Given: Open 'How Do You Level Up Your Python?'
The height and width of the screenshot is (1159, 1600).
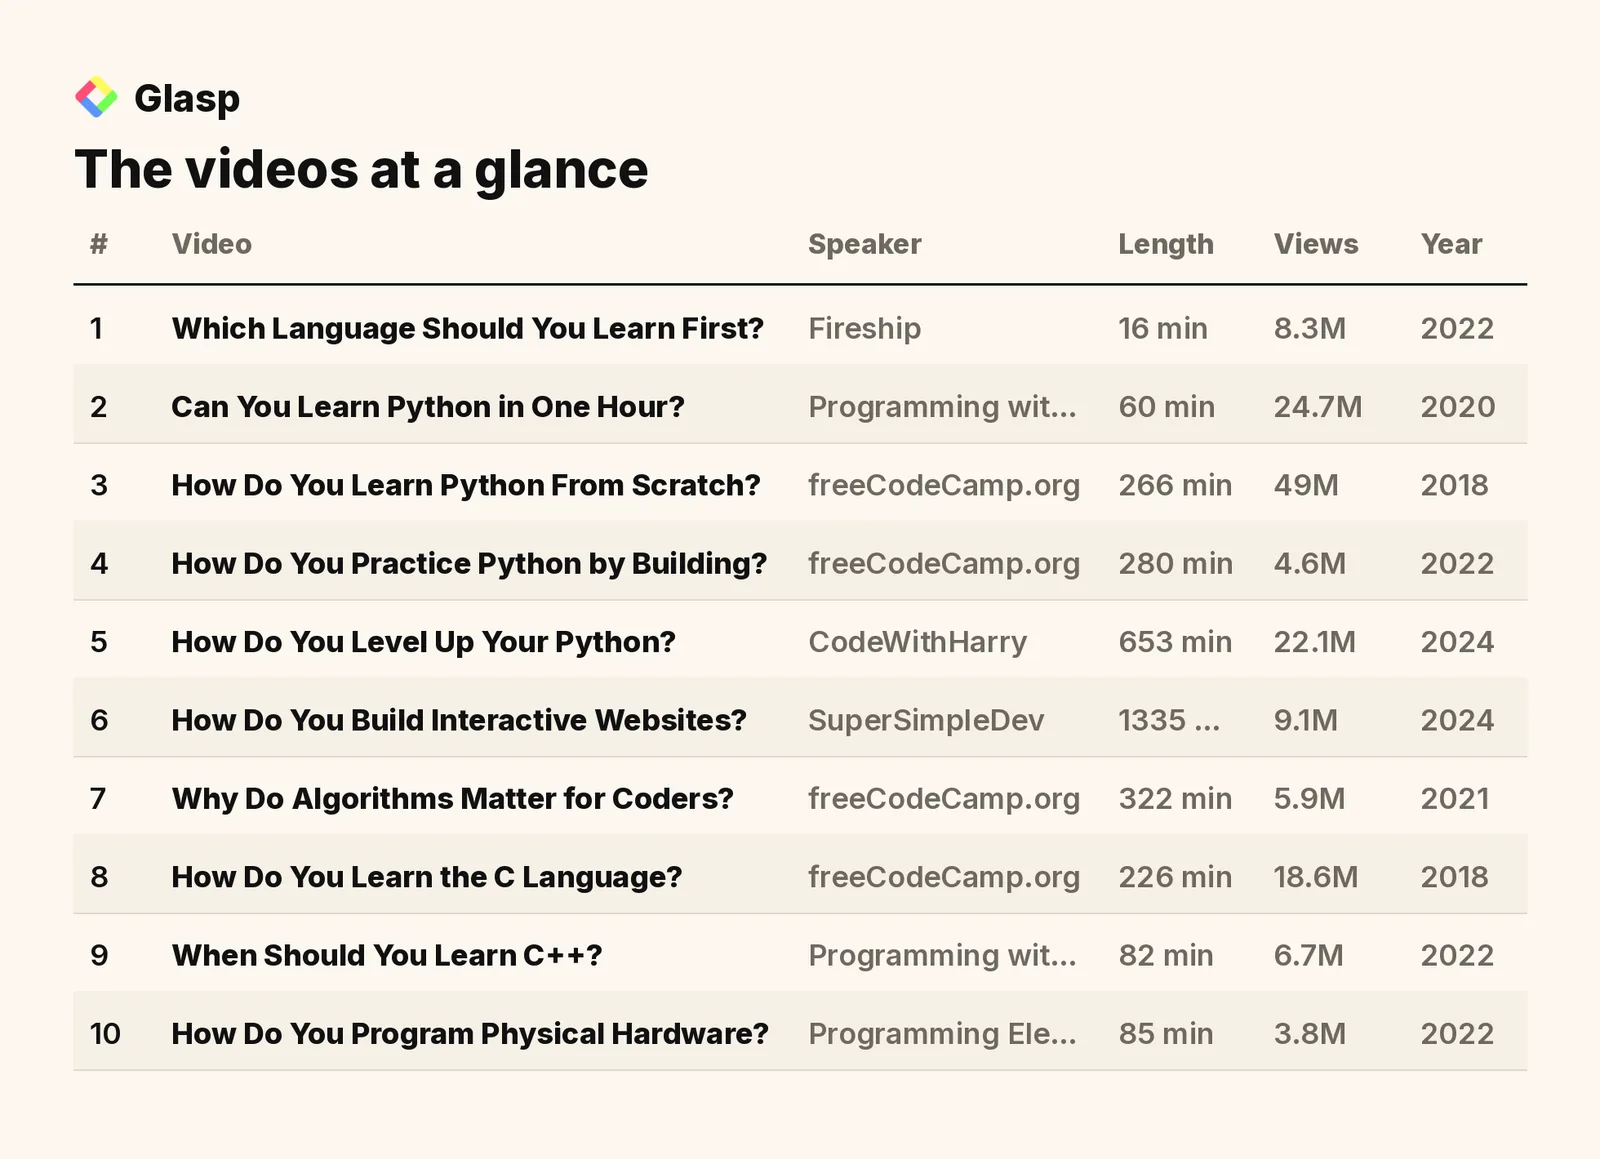Looking at the screenshot, I should [x=424, y=642].
